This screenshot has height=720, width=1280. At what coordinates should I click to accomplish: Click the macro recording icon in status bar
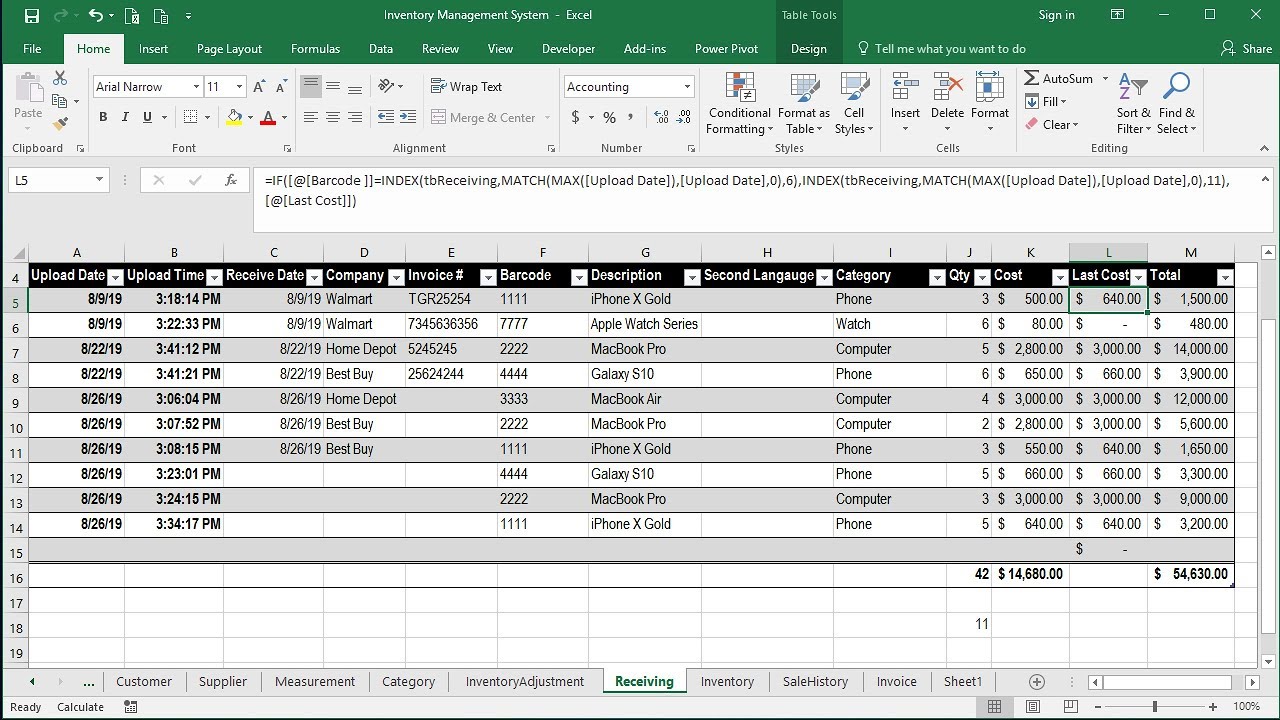[x=131, y=706]
